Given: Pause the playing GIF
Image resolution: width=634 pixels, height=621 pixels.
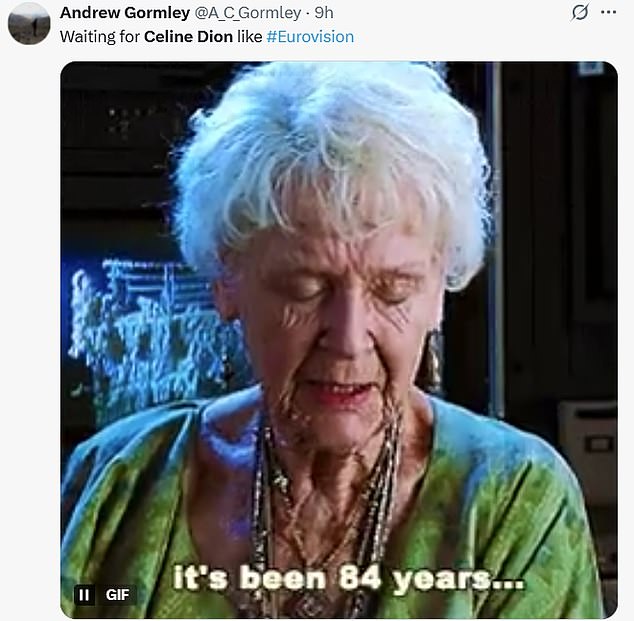Looking at the screenshot, I should (x=84, y=595).
